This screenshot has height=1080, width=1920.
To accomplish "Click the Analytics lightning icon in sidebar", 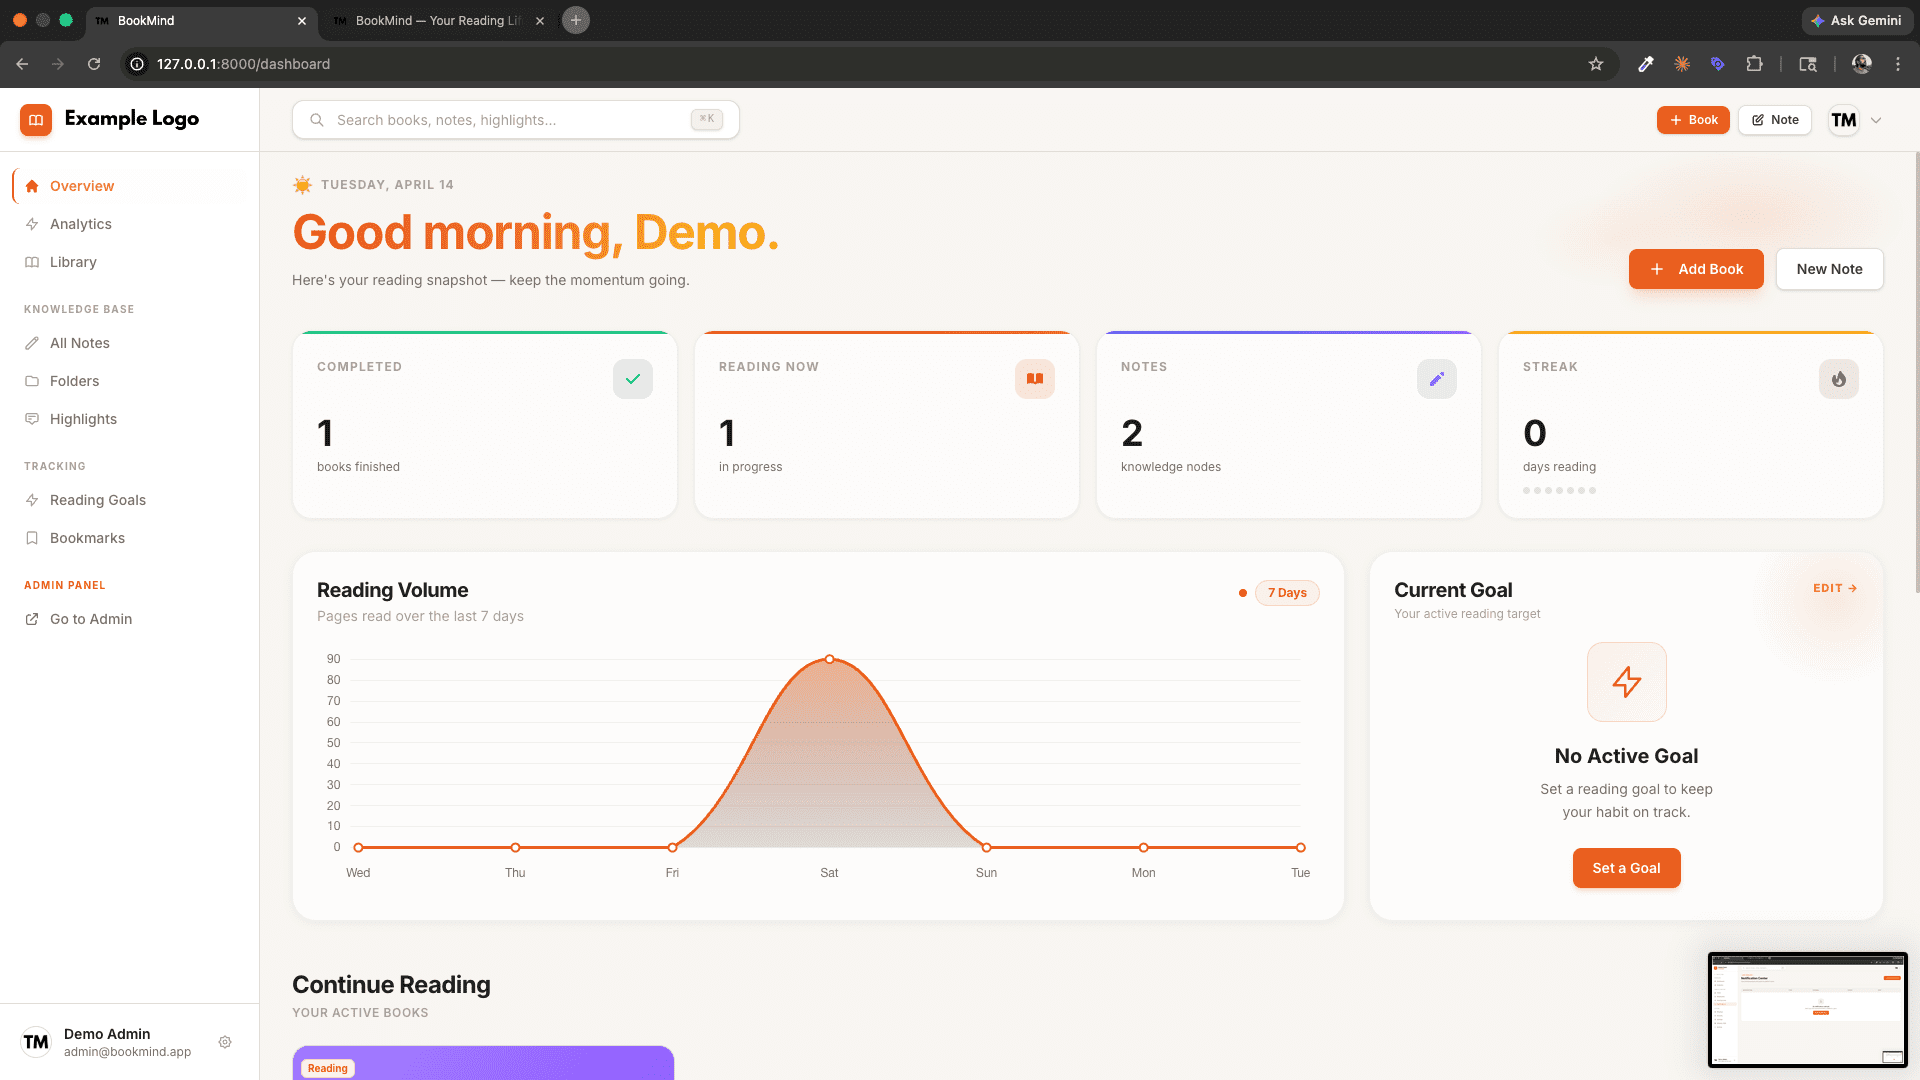I will (32, 224).
